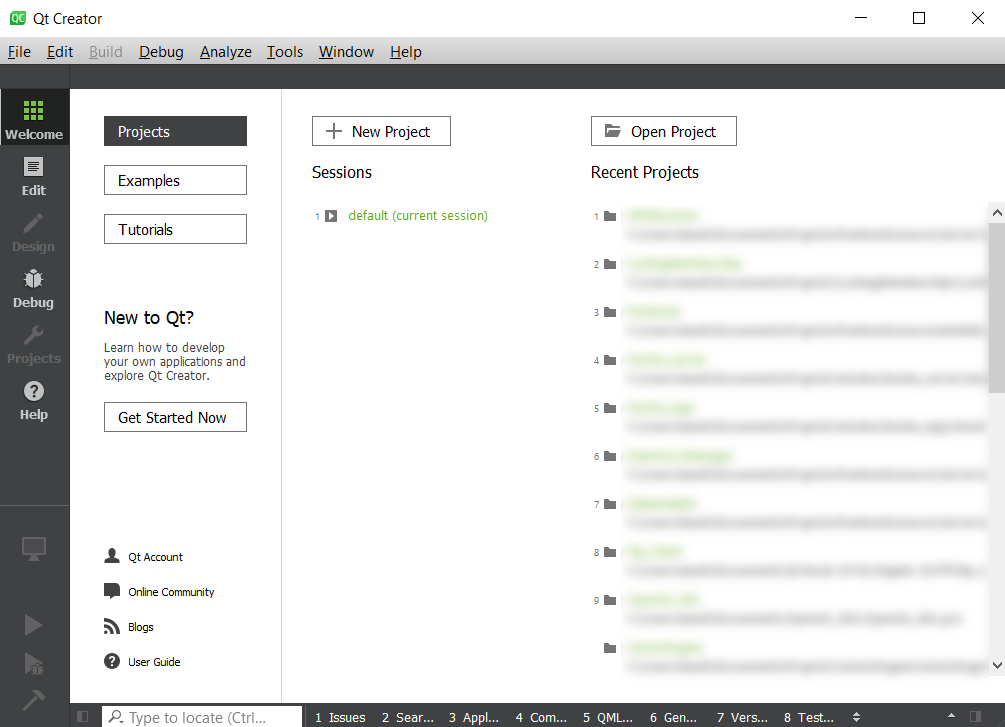Click the recent projects scrollbar thumb

pyautogui.click(x=997, y=307)
